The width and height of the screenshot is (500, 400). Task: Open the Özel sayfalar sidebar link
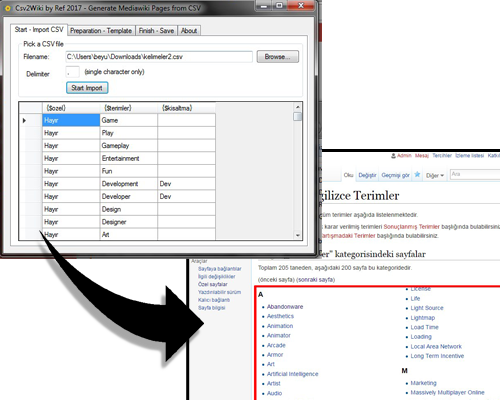[x=213, y=284]
